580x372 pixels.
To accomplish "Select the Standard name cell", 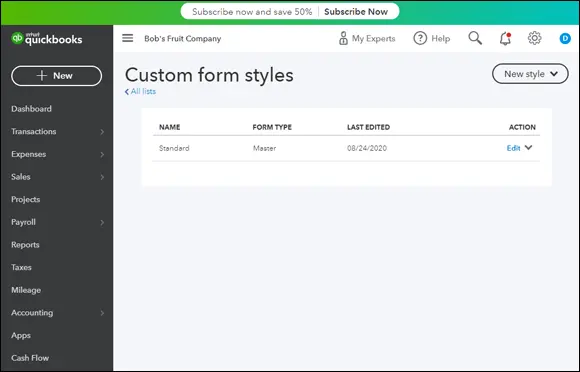I will pos(174,148).
